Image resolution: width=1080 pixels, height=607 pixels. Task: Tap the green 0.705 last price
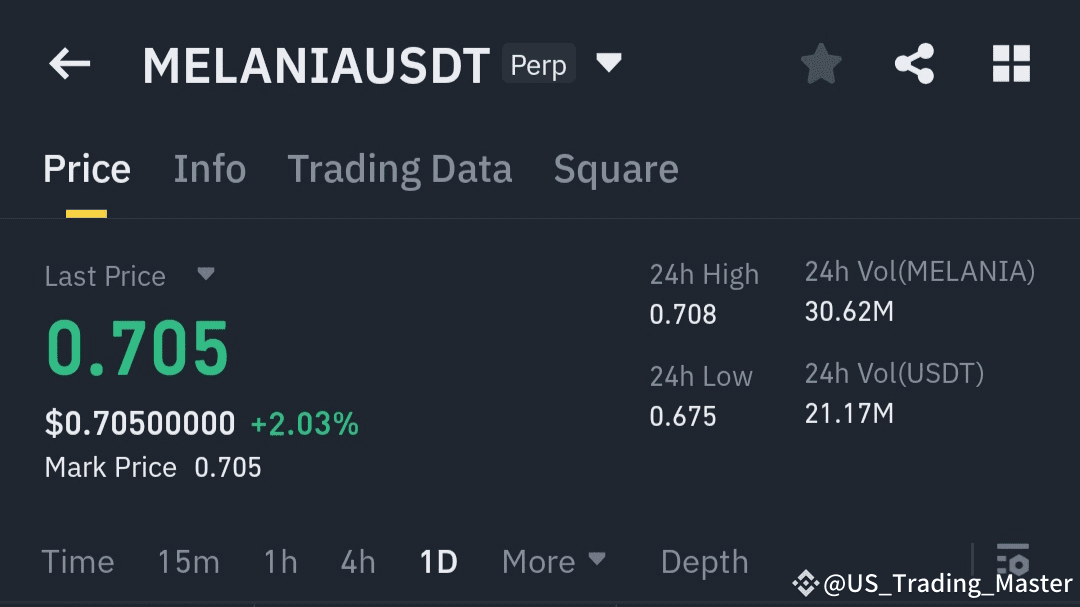[138, 349]
